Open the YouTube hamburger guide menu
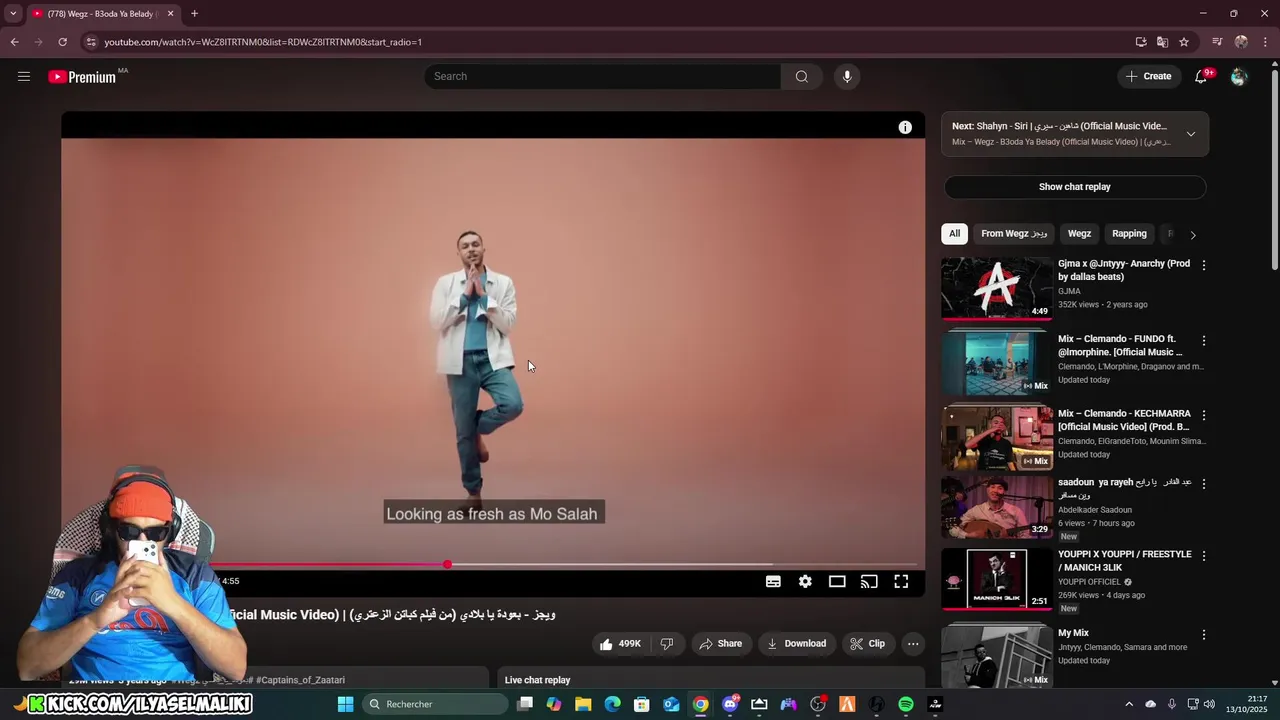The width and height of the screenshot is (1280, 720). pyautogui.click(x=24, y=76)
